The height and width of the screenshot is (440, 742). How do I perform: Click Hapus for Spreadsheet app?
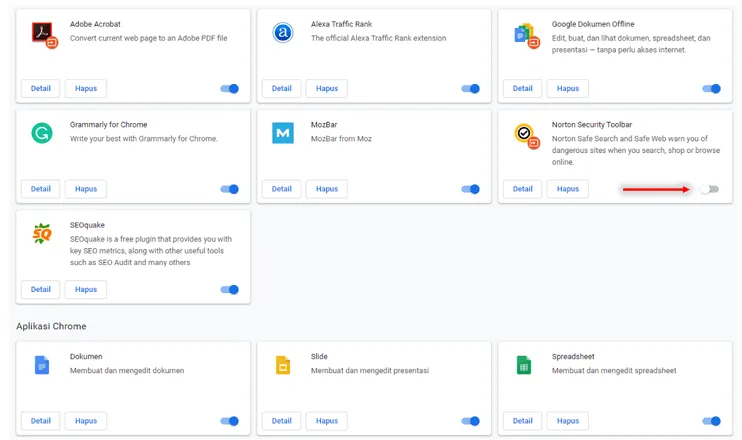click(568, 421)
